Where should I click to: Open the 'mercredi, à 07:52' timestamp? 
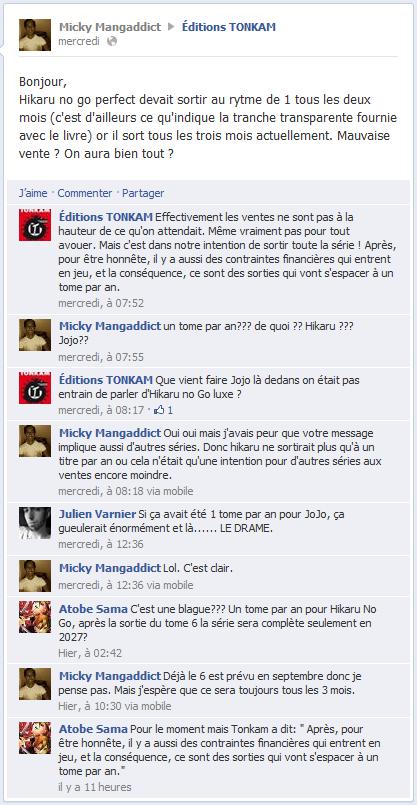click(x=101, y=303)
